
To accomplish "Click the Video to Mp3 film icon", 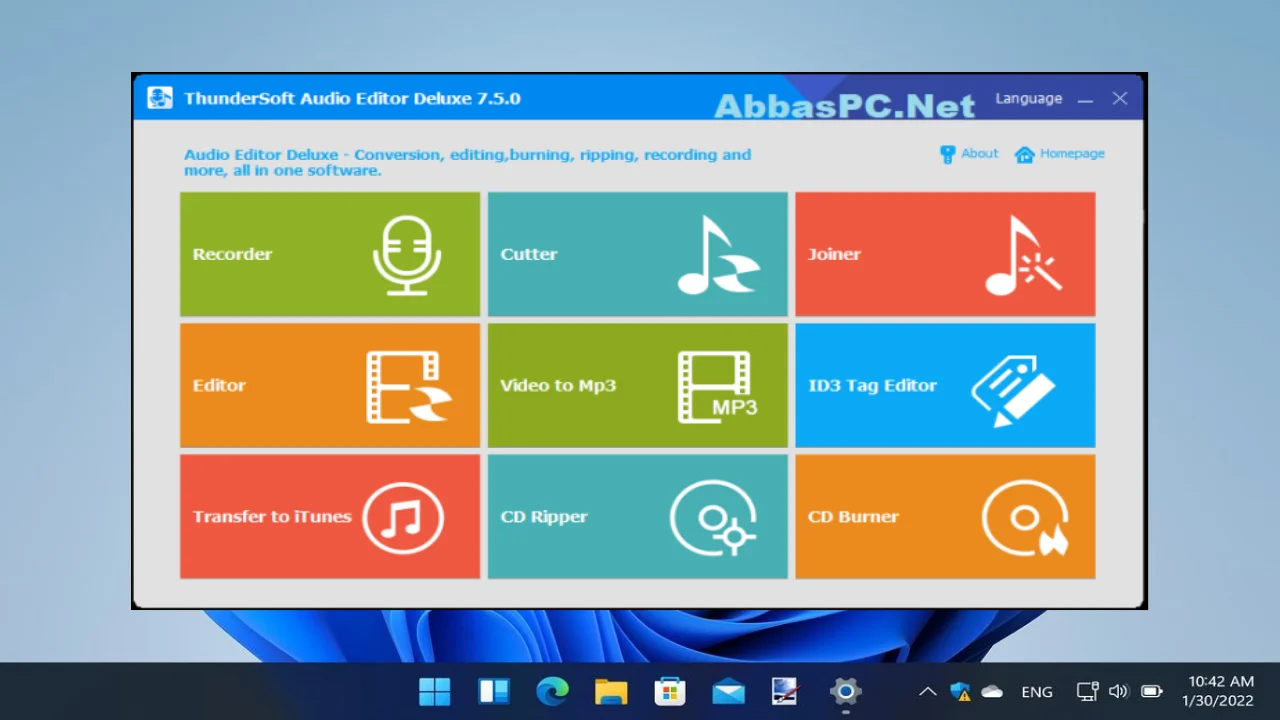I will (x=718, y=387).
